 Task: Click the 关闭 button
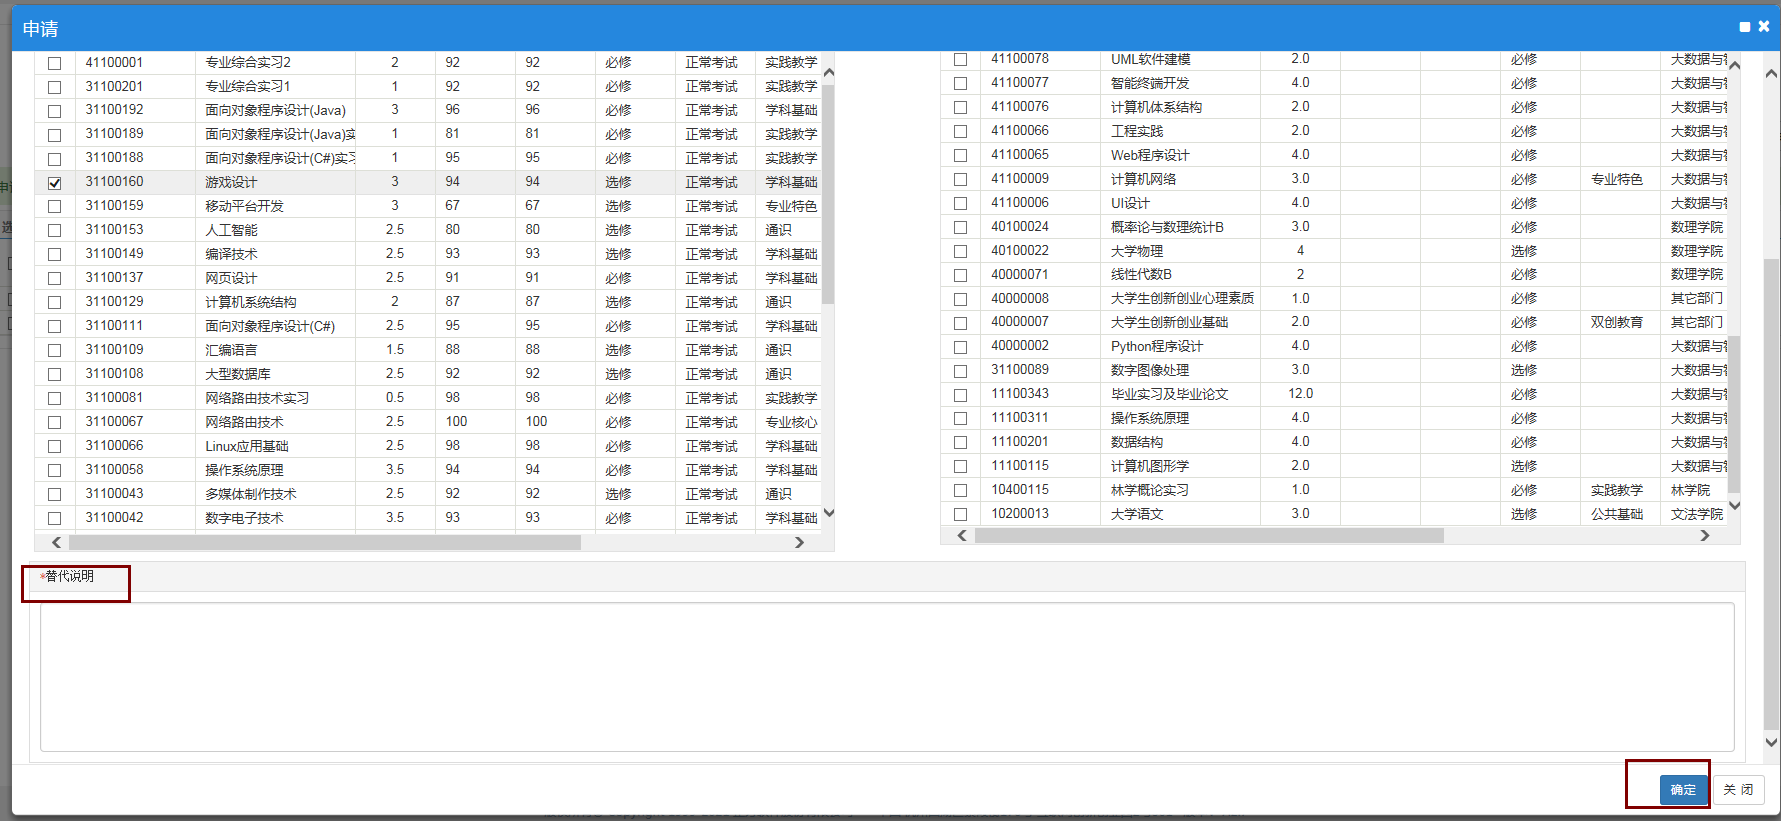pyautogui.click(x=1738, y=789)
